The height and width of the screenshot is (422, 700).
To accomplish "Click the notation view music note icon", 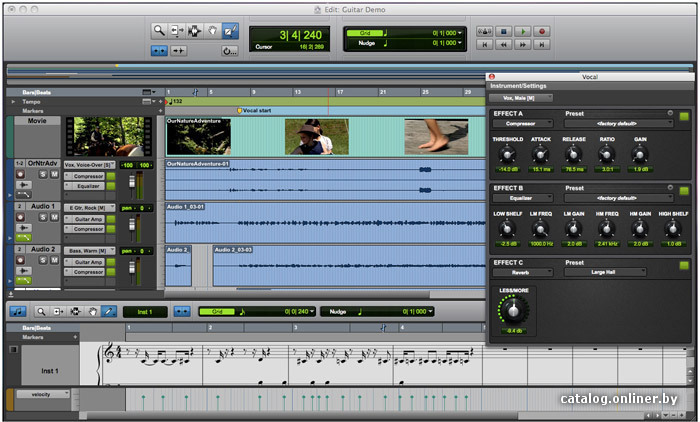I will pos(17,311).
